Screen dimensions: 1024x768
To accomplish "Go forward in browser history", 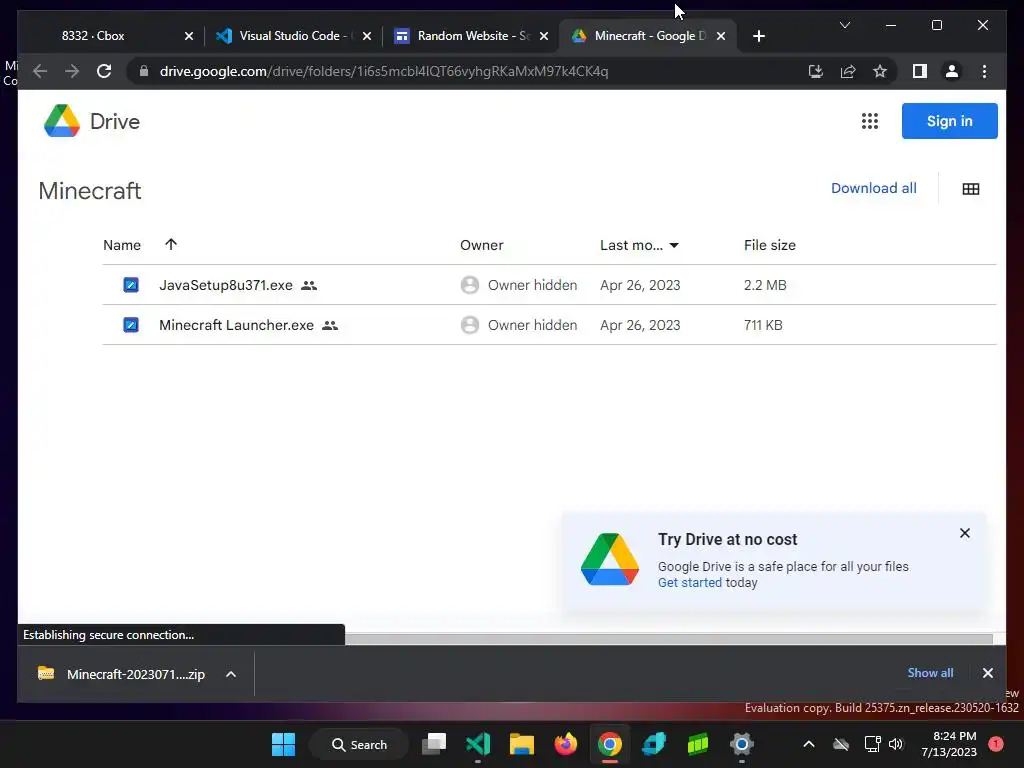I will pyautogui.click(x=72, y=71).
